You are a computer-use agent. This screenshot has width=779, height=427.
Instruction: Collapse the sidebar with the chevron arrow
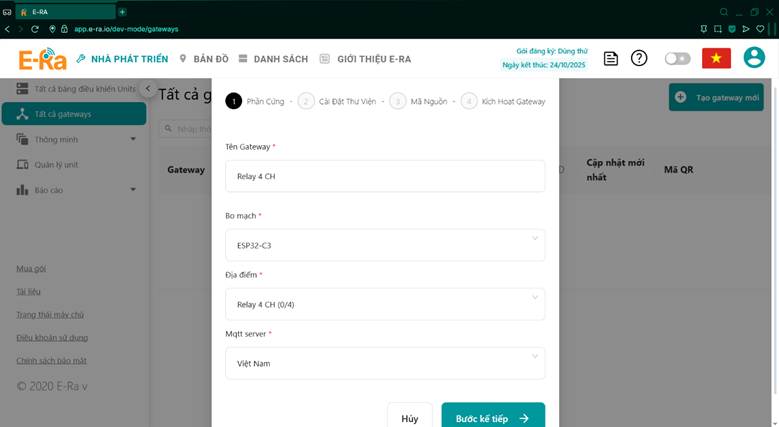point(148,88)
